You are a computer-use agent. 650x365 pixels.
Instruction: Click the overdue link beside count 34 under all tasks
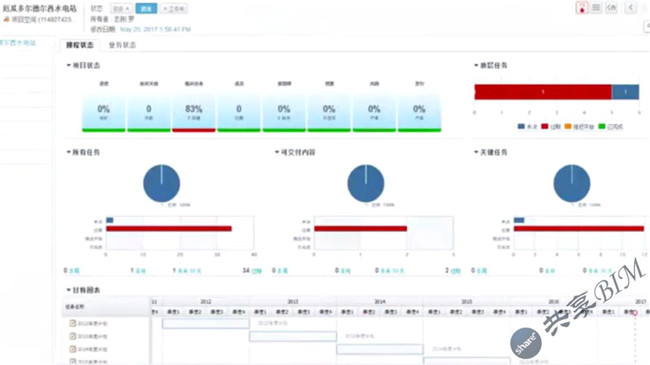point(256,271)
